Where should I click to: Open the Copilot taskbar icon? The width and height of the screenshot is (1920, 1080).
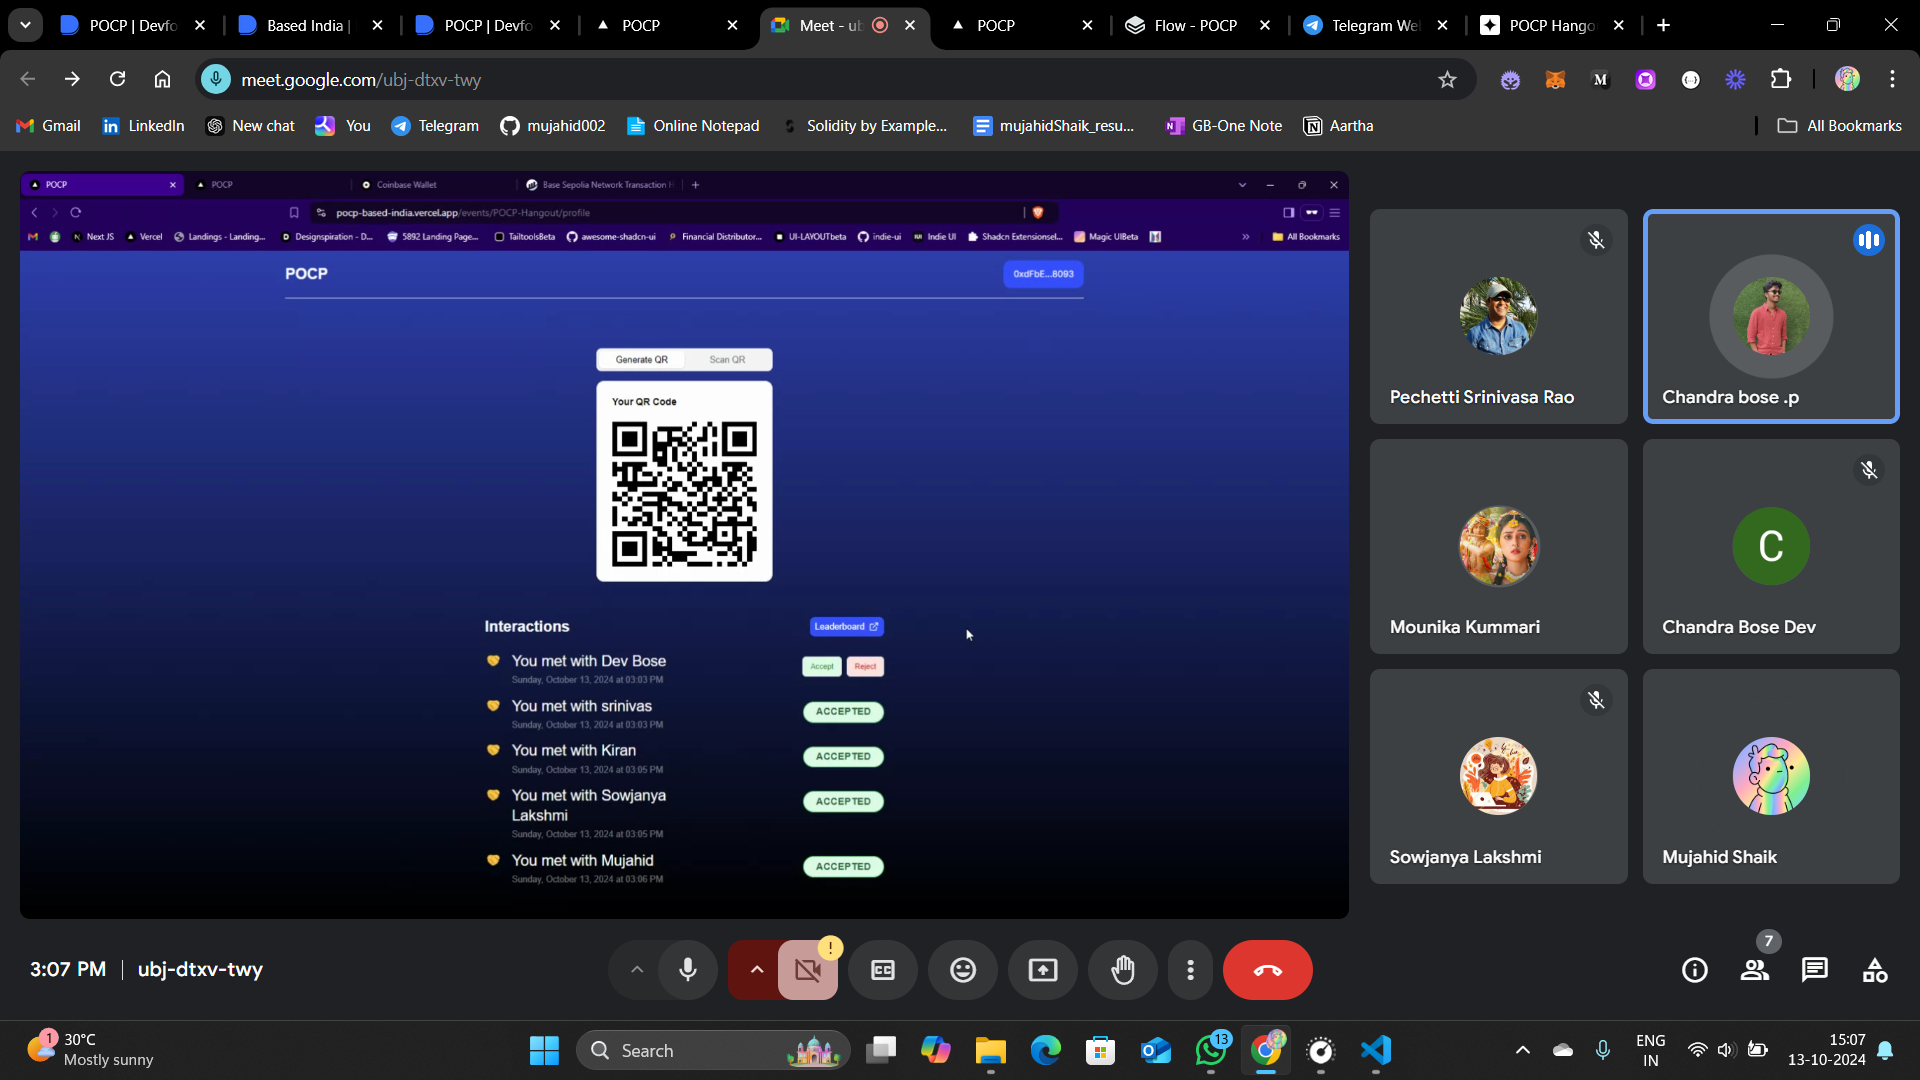(936, 1051)
